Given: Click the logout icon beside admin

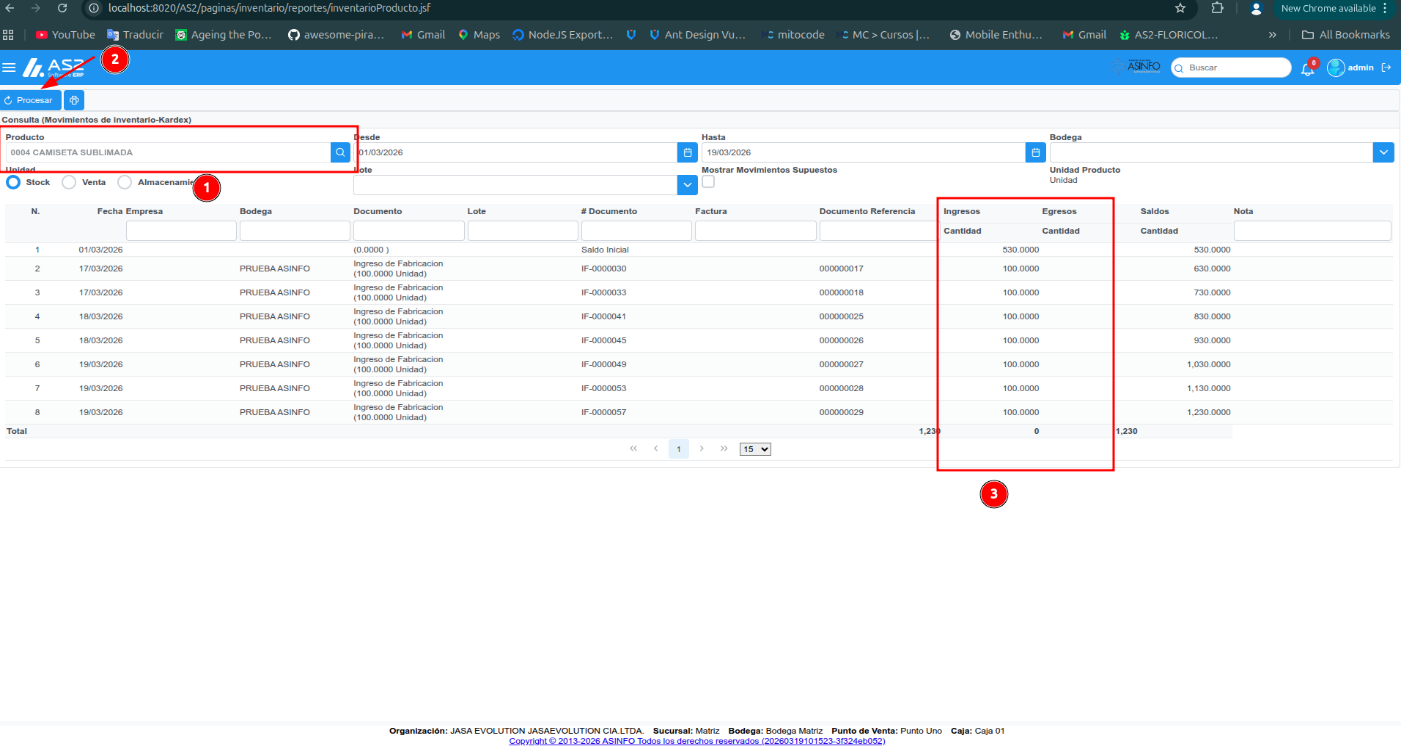Looking at the screenshot, I should click(x=1386, y=68).
